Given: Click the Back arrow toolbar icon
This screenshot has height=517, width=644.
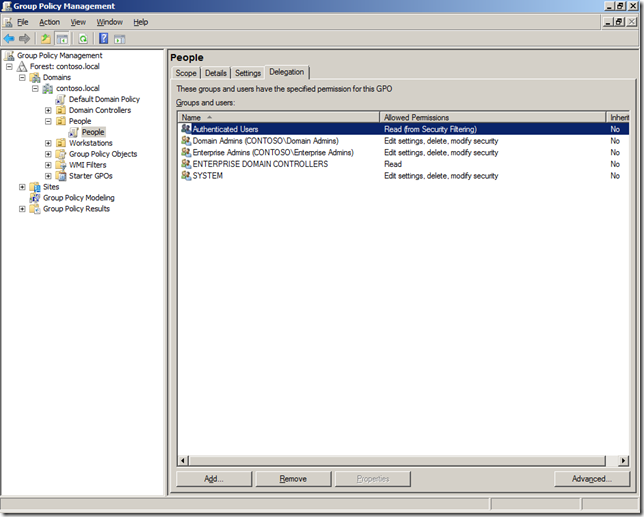Looking at the screenshot, I should click(9, 39).
